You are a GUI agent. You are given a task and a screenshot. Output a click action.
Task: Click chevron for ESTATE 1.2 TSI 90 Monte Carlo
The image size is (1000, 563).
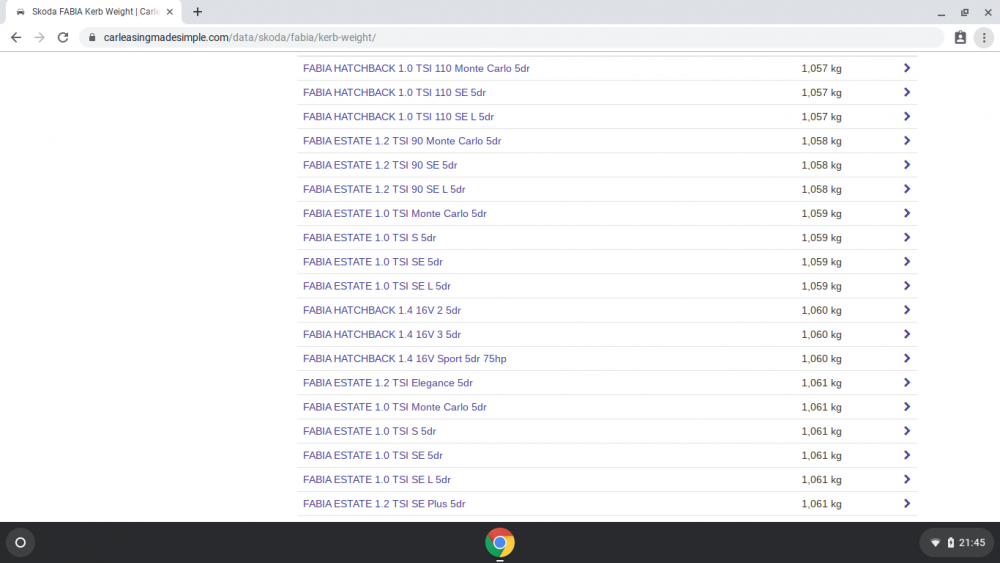(907, 141)
